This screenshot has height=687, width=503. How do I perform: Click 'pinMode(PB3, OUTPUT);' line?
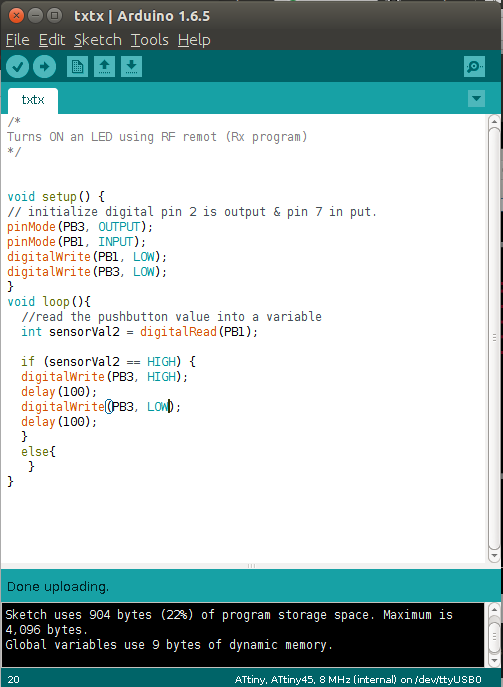(x=80, y=227)
